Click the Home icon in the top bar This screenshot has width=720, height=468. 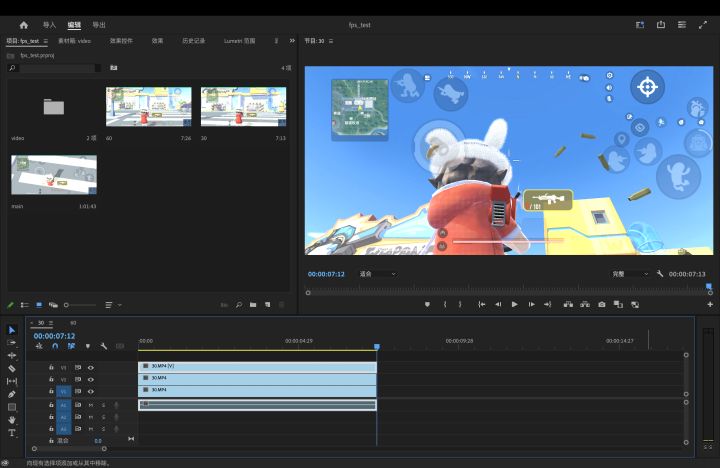click(24, 24)
